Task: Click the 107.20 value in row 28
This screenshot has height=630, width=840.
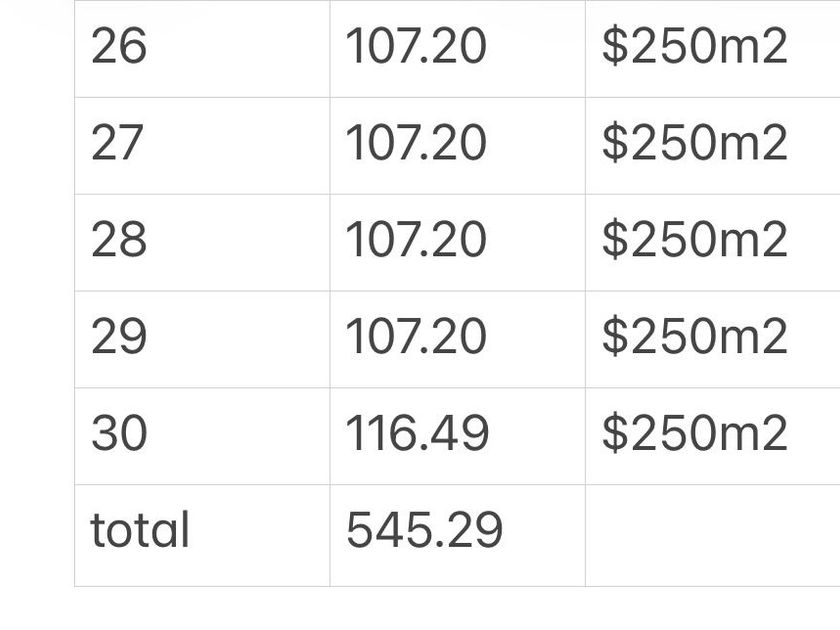Action: pos(416,240)
